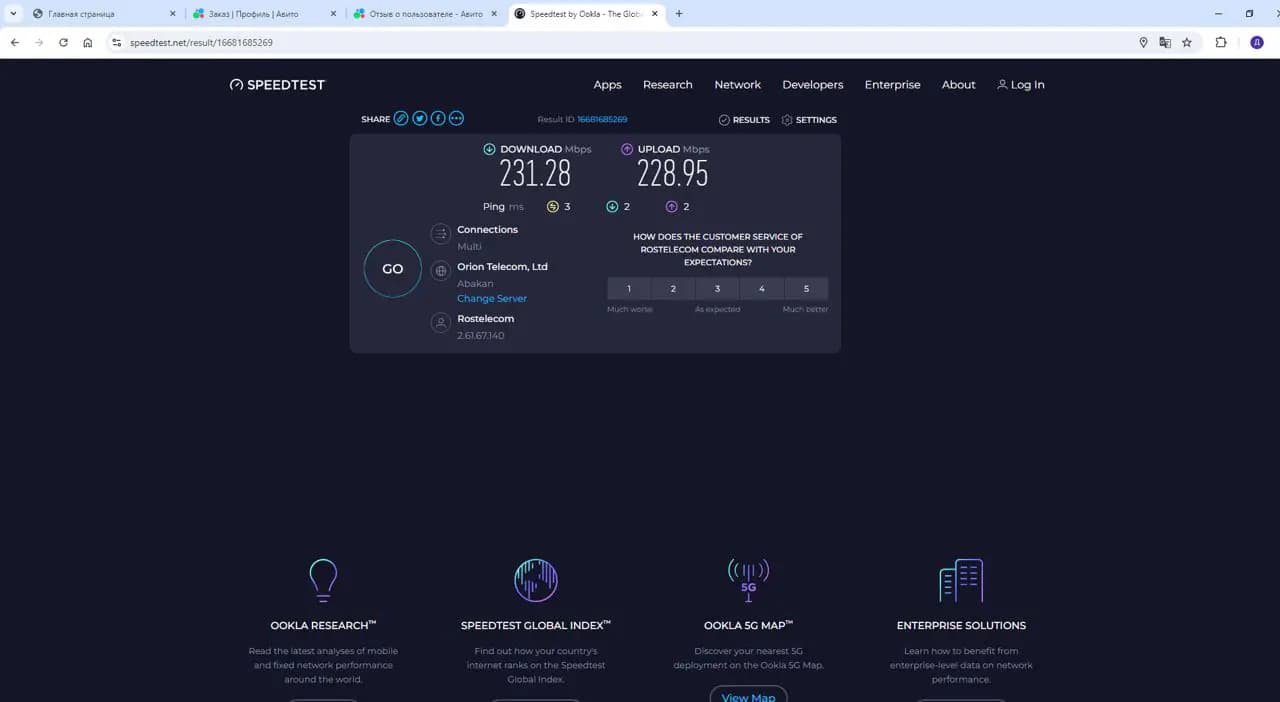Copy the result link with the share icon

click(401, 118)
